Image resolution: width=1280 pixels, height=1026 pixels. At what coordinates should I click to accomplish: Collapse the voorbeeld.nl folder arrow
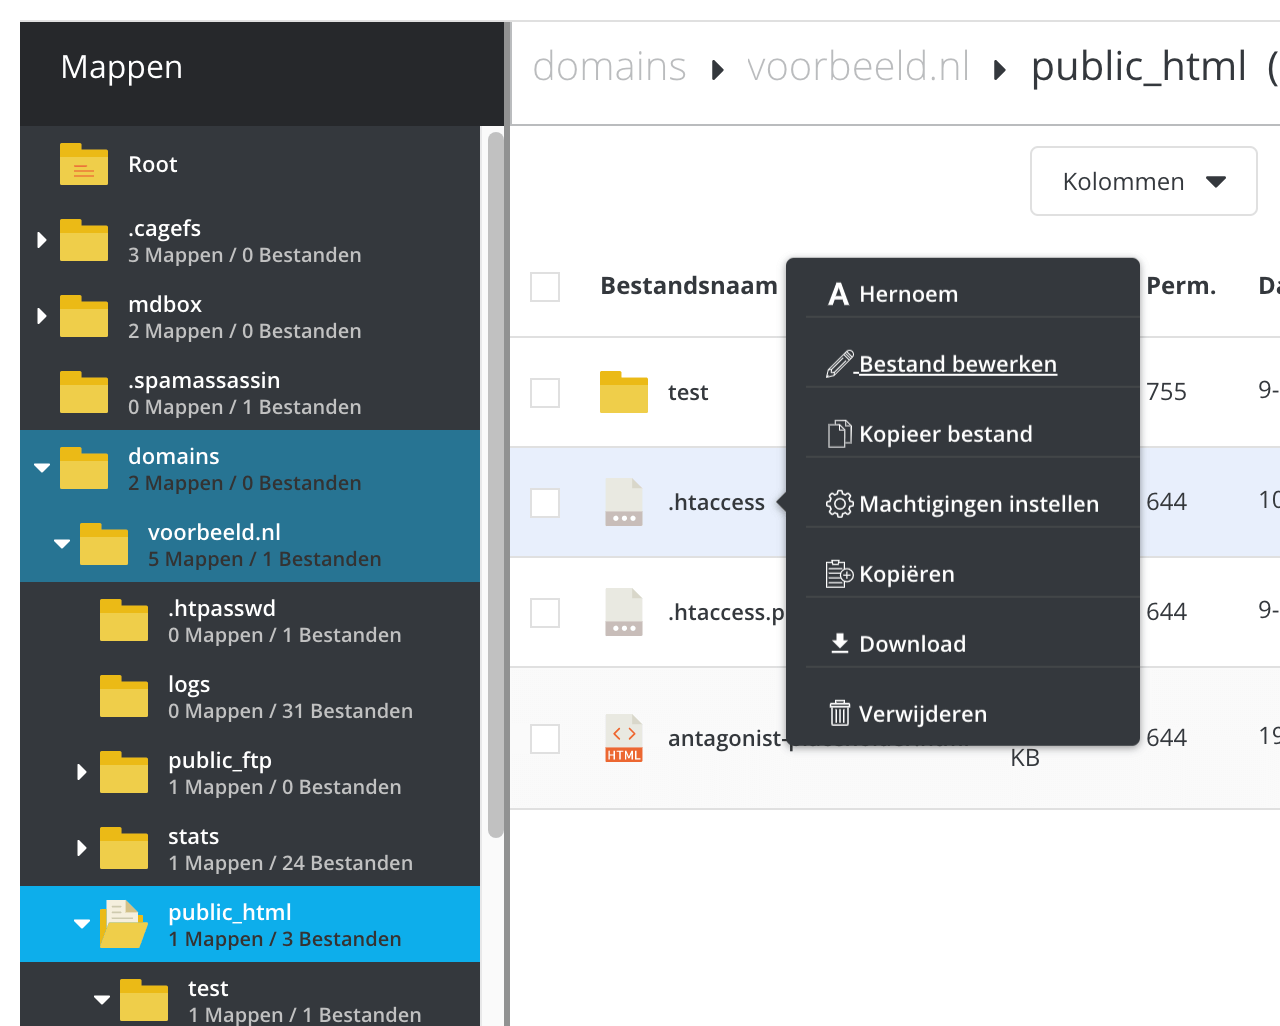pos(62,543)
